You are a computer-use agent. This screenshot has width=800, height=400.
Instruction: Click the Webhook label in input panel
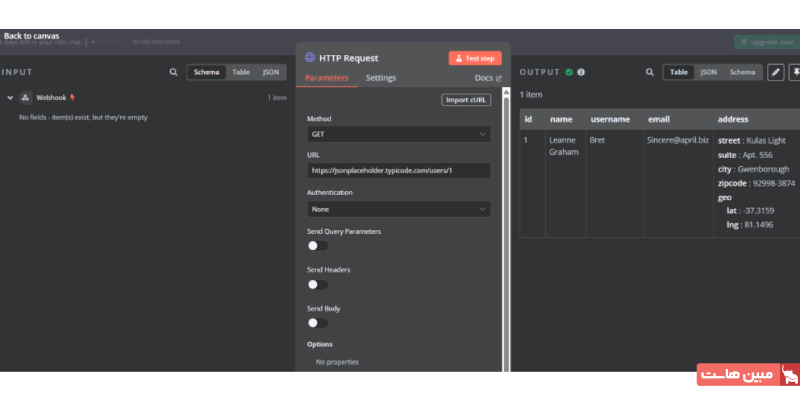coord(51,97)
